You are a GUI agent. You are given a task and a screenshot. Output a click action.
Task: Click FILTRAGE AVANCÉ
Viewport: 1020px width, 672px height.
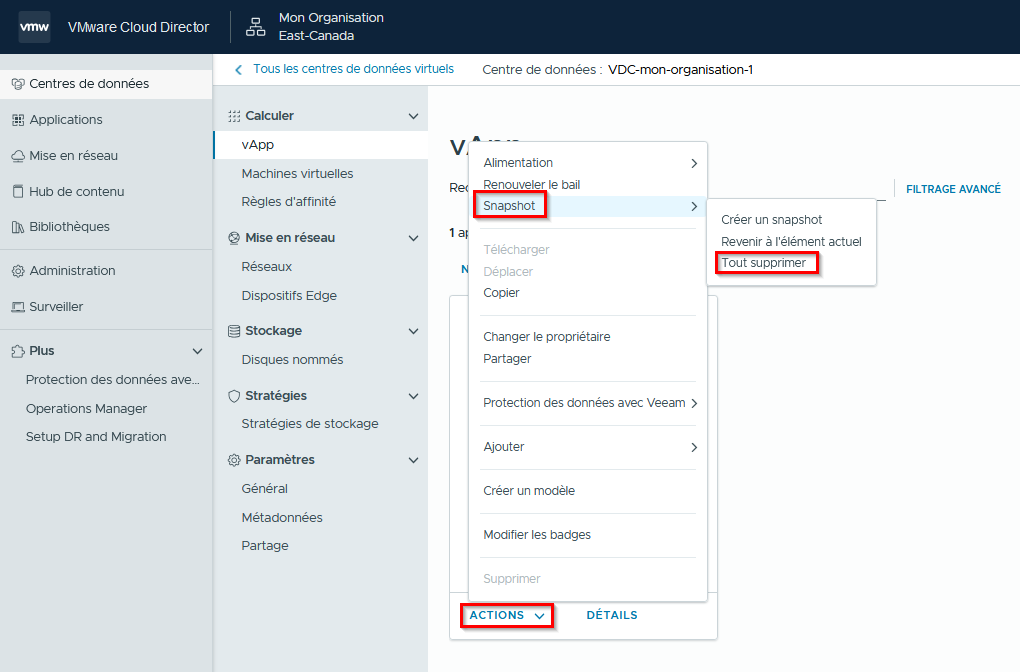953,189
